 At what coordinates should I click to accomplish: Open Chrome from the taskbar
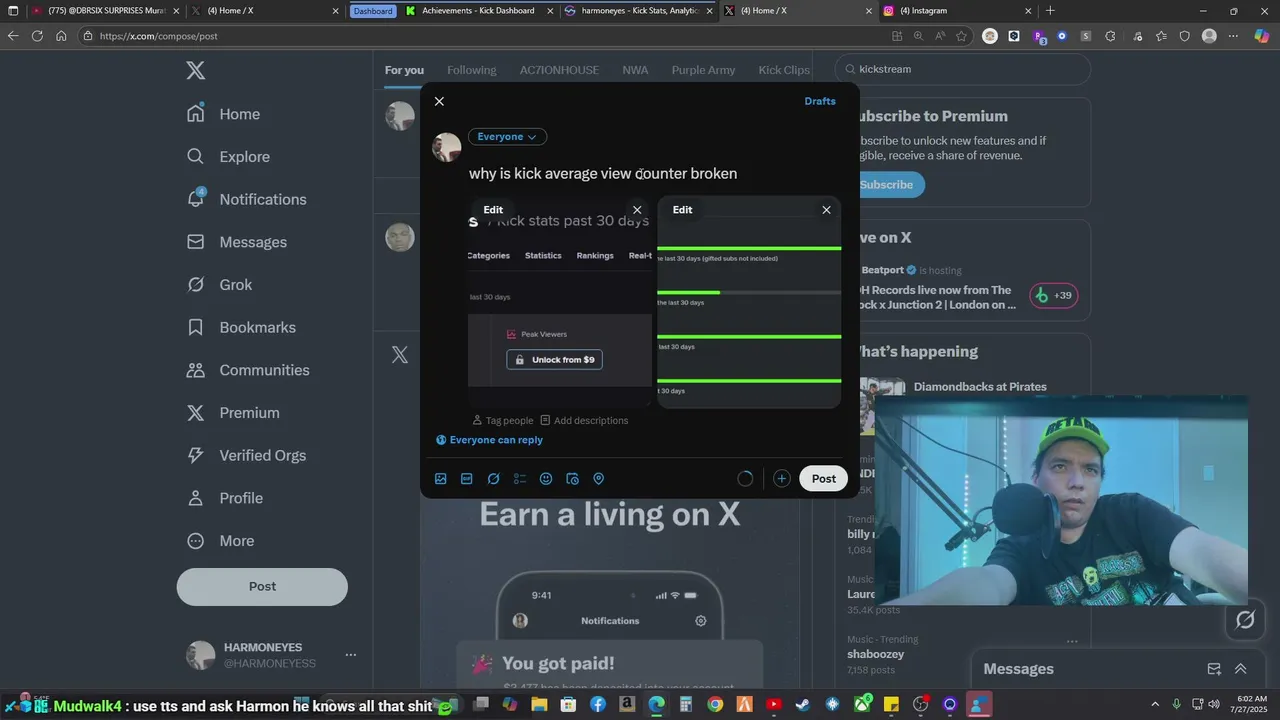[x=715, y=705]
